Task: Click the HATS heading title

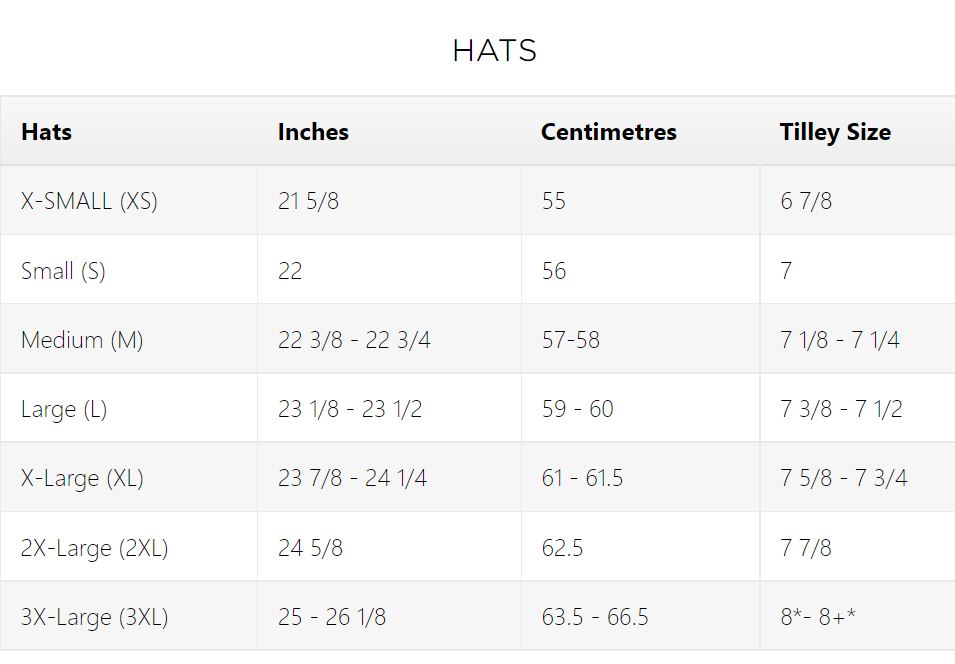Action: 495,51
